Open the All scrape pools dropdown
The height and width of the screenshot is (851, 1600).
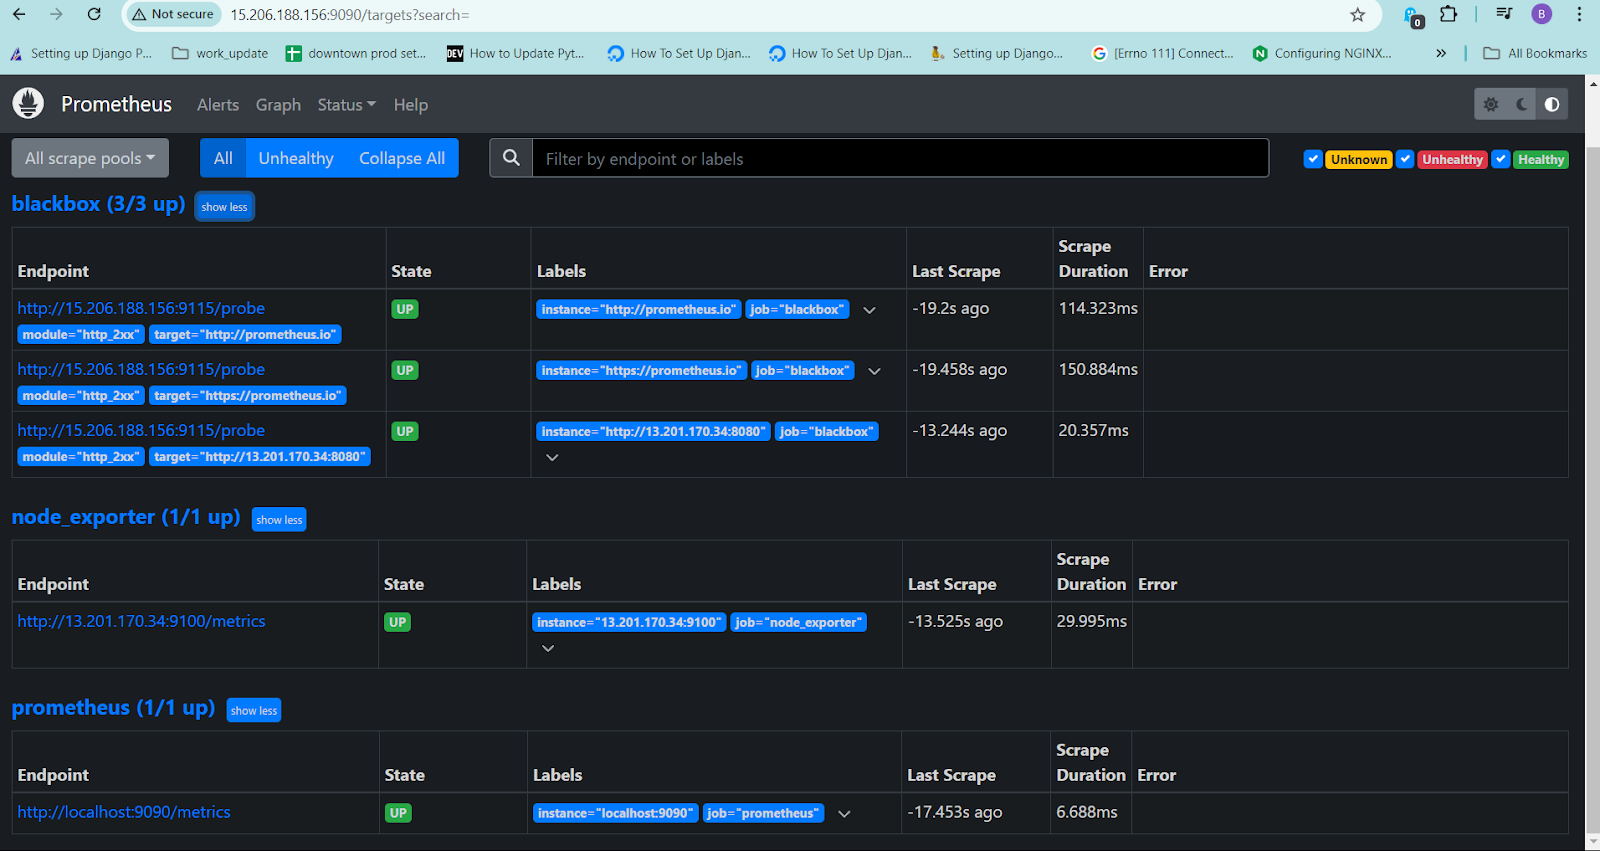tap(90, 158)
